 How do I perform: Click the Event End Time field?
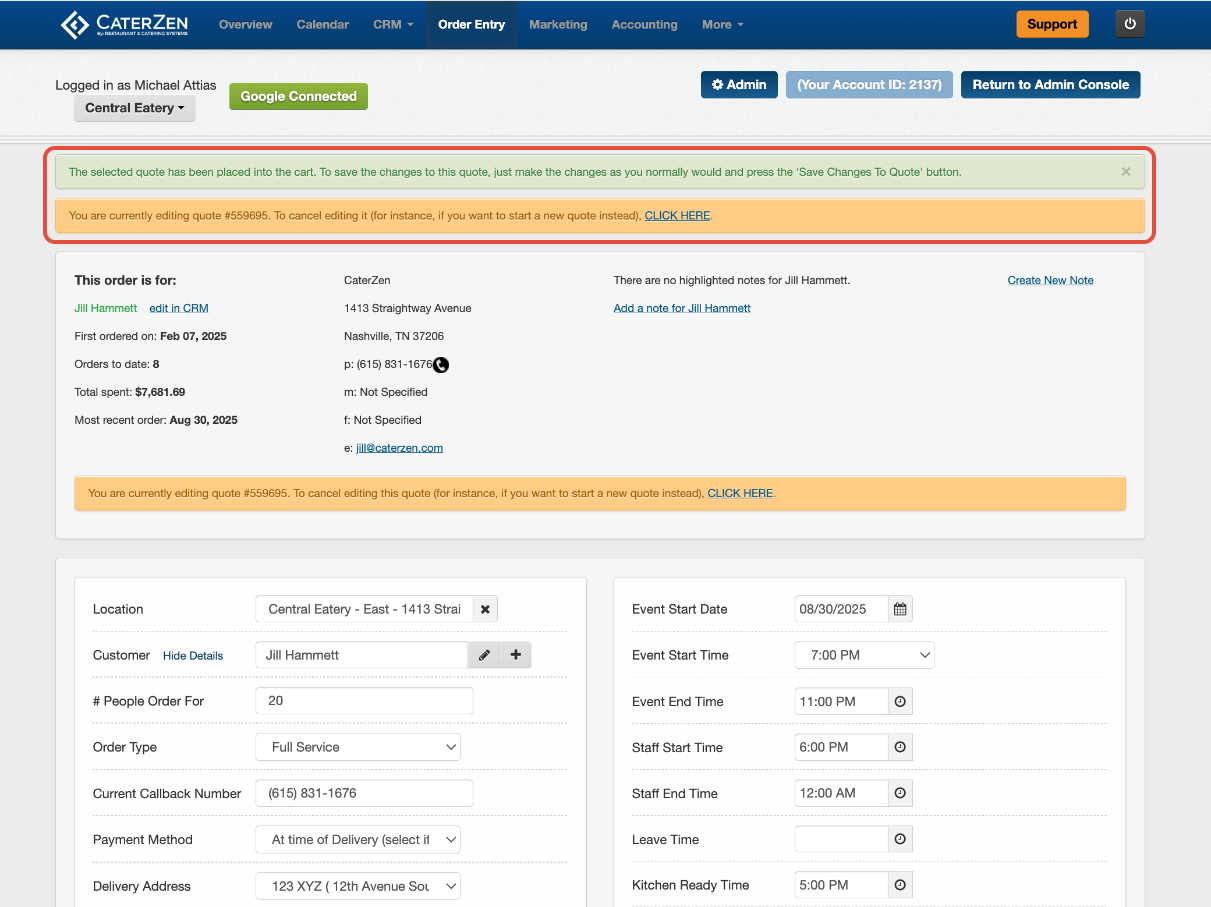coord(841,702)
